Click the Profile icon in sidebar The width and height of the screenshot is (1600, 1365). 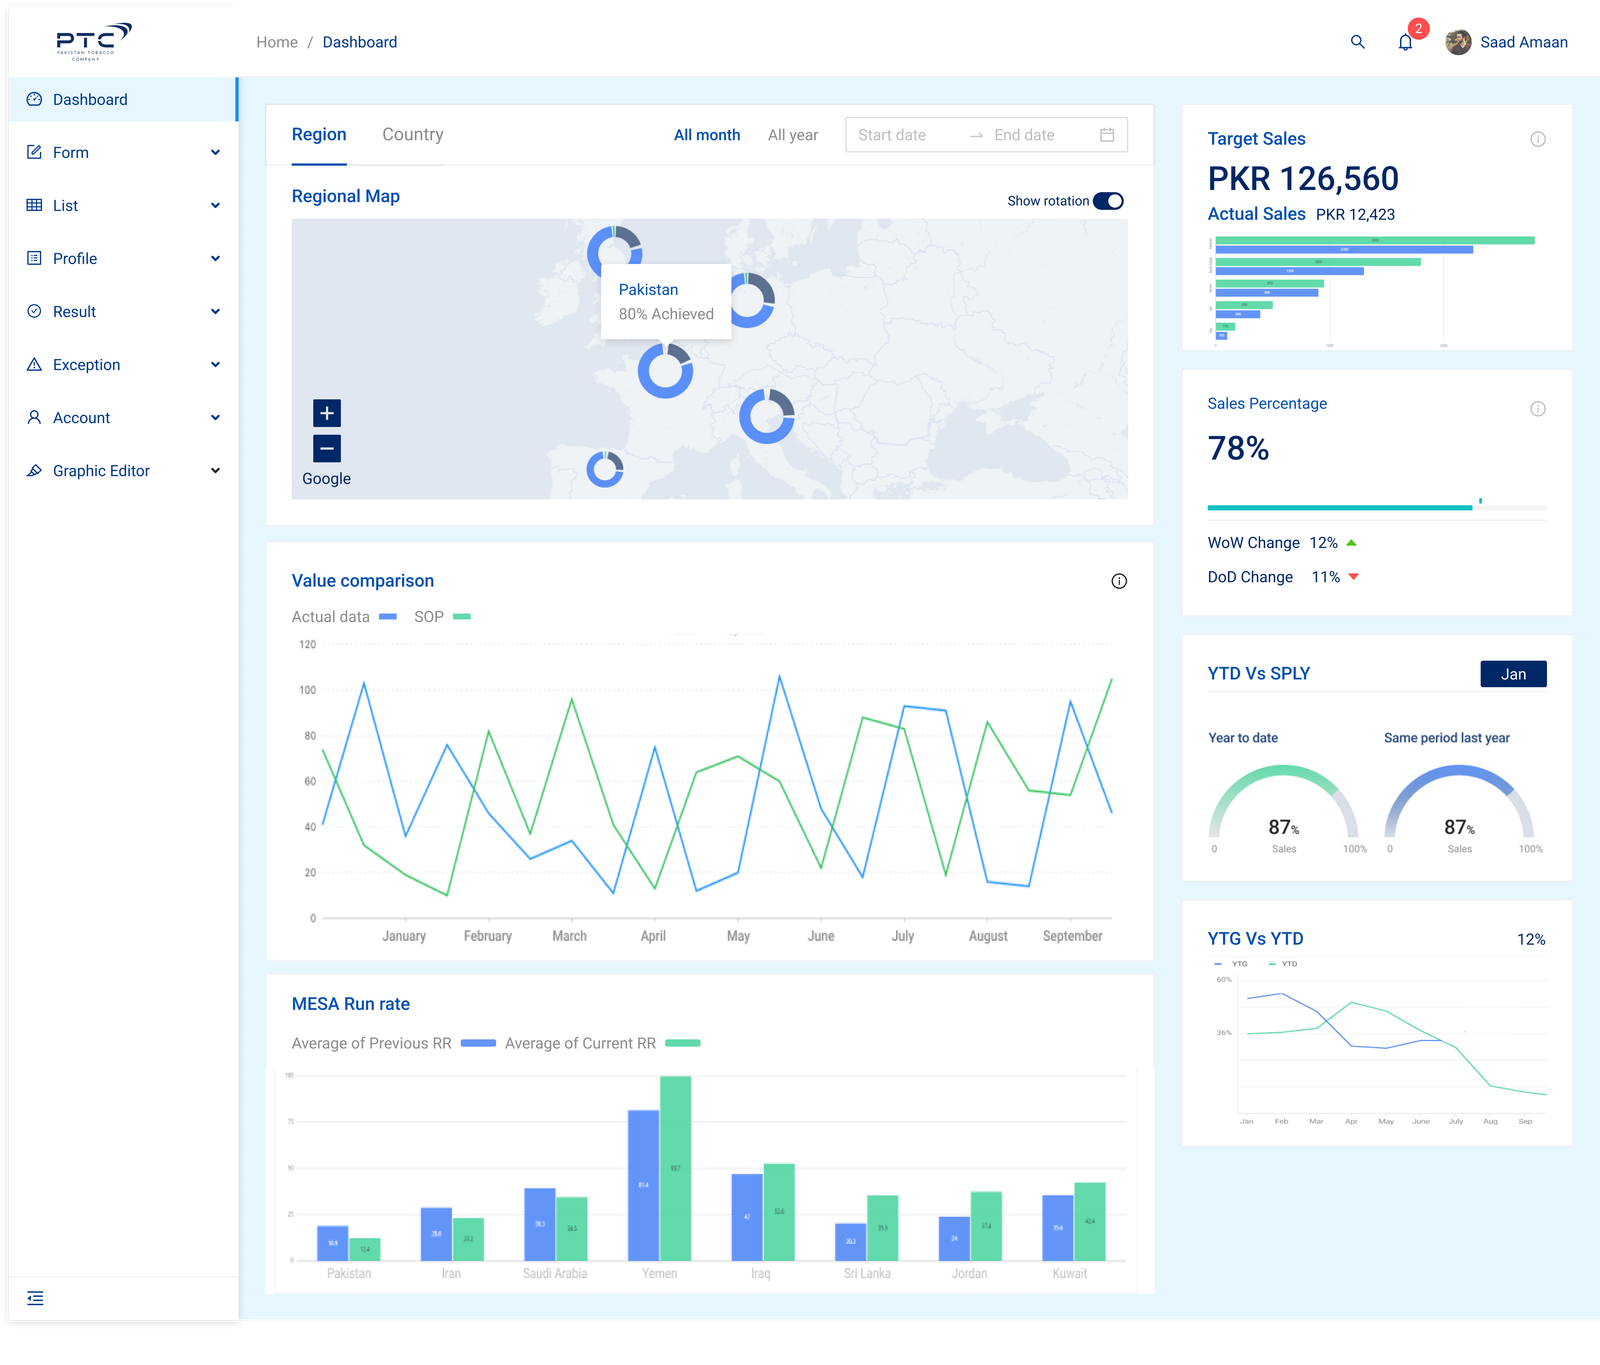point(34,258)
